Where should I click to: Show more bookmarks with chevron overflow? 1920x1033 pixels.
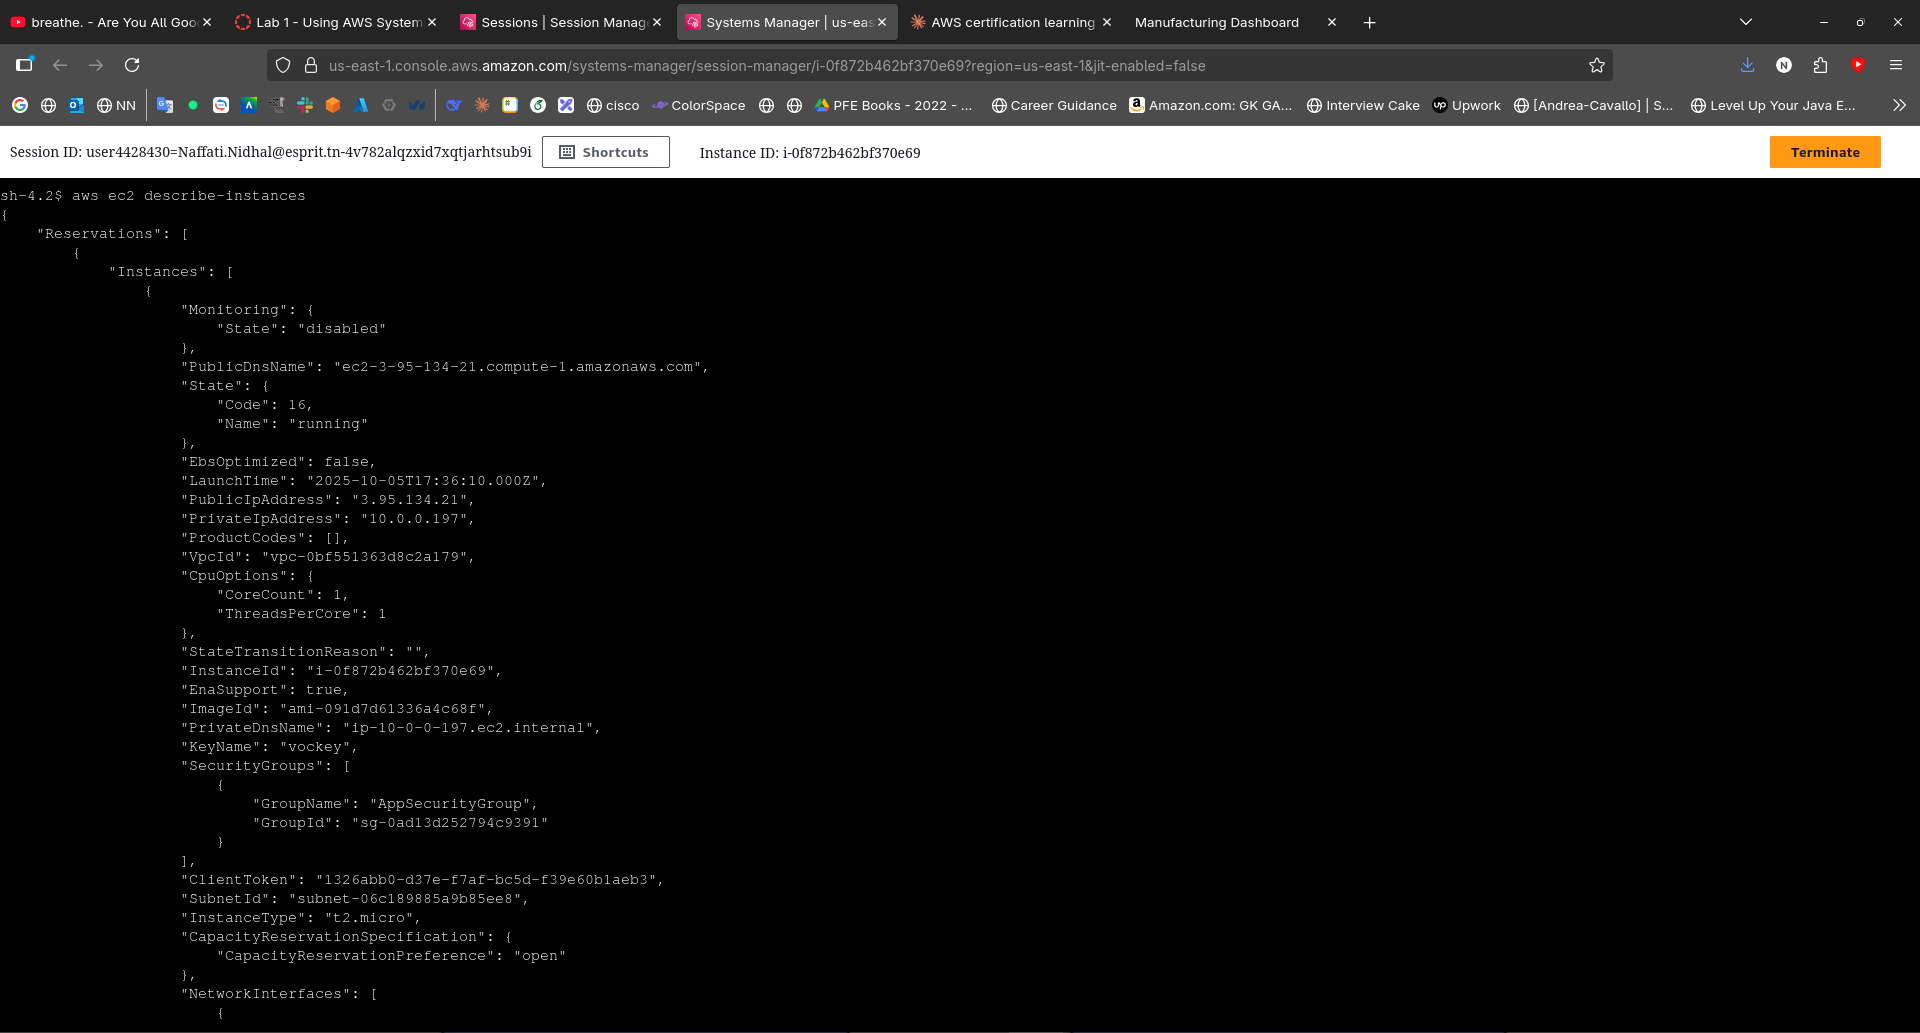(x=1899, y=105)
